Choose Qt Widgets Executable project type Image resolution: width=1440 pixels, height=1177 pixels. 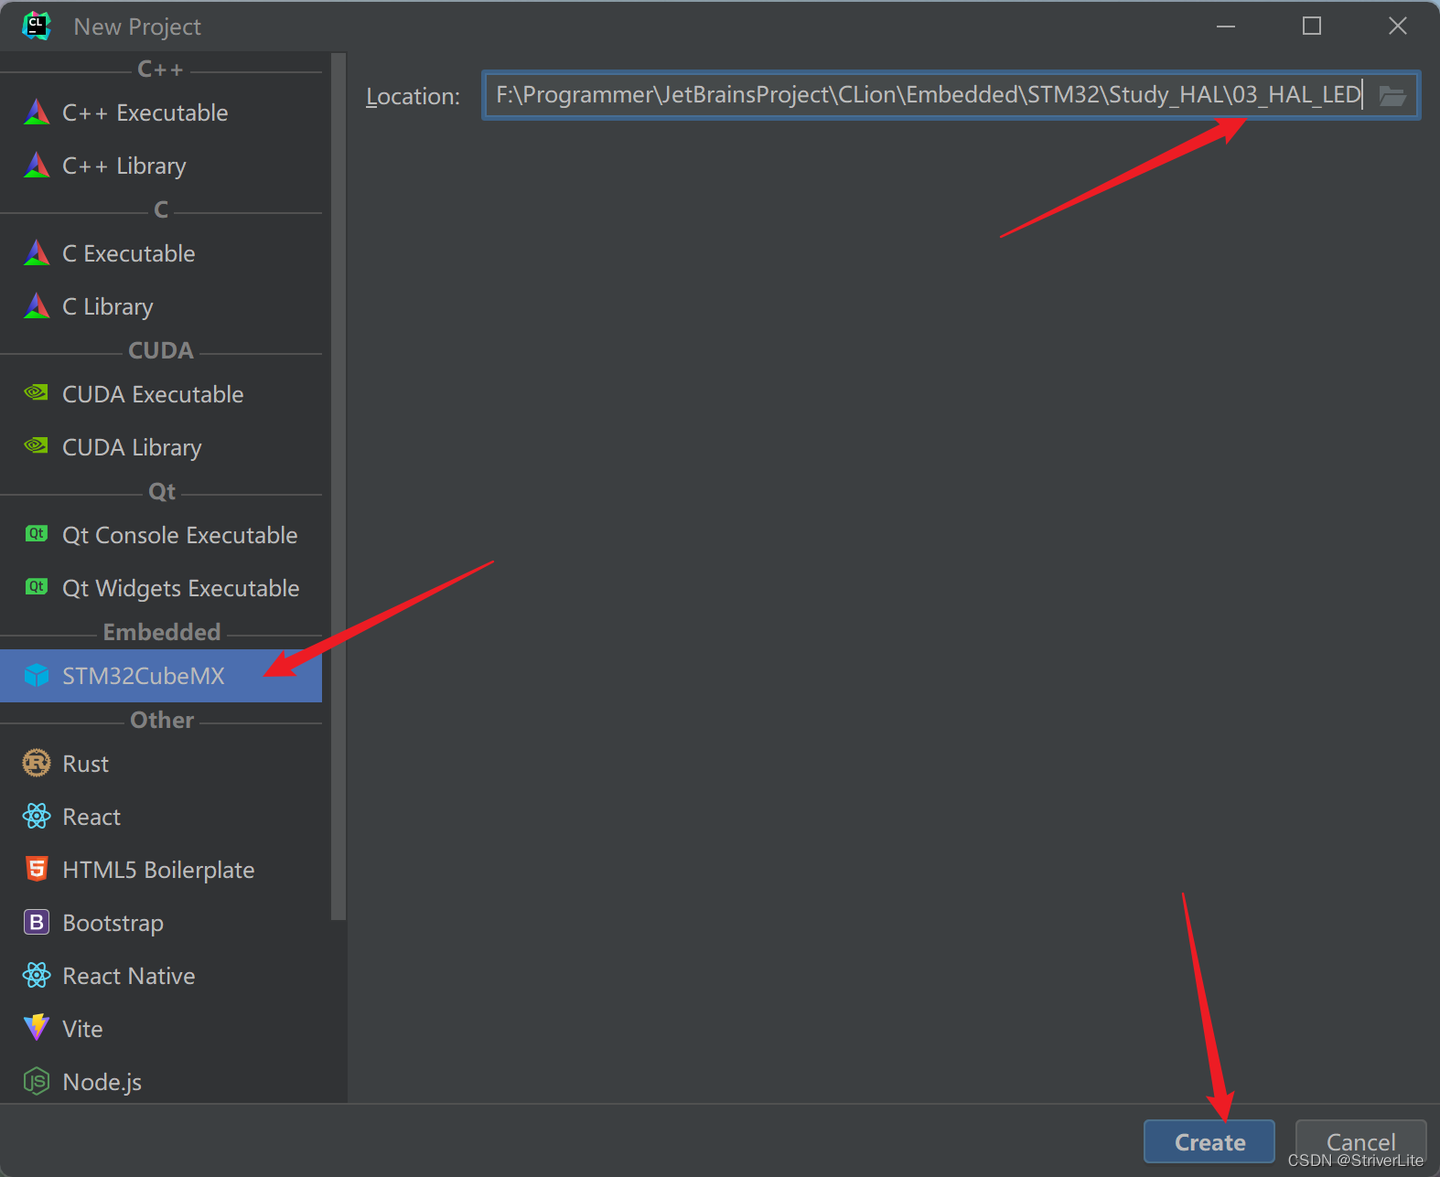pyautogui.click(x=161, y=588)
